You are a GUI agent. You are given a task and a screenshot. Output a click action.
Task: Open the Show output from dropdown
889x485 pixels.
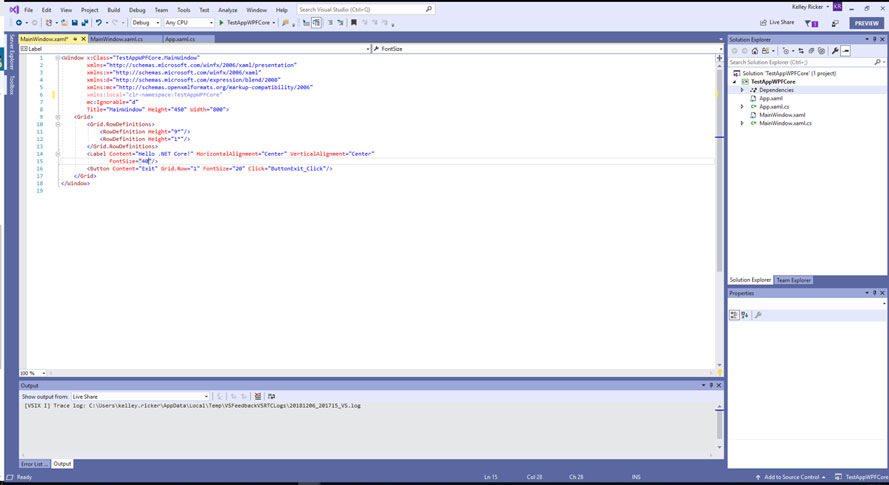[140, 397]
